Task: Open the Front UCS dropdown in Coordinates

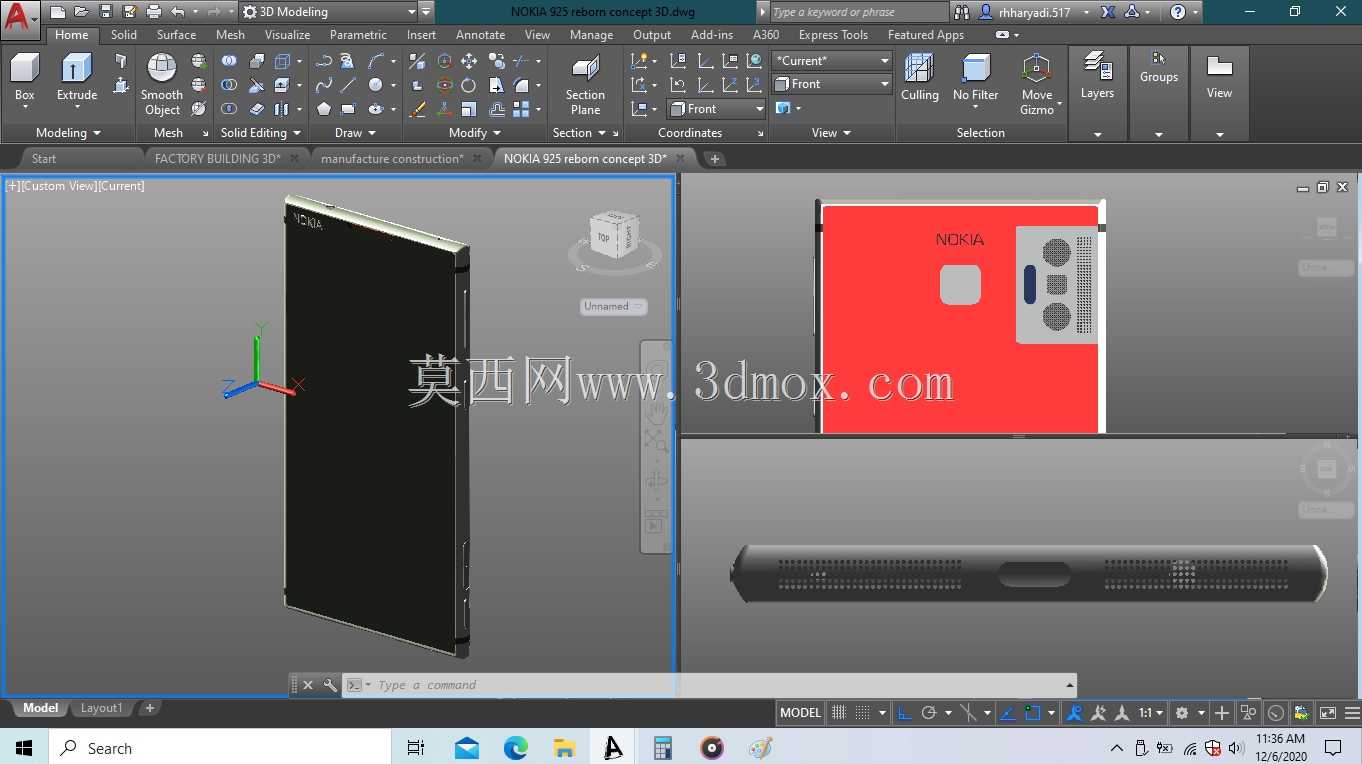Action: 715,109
